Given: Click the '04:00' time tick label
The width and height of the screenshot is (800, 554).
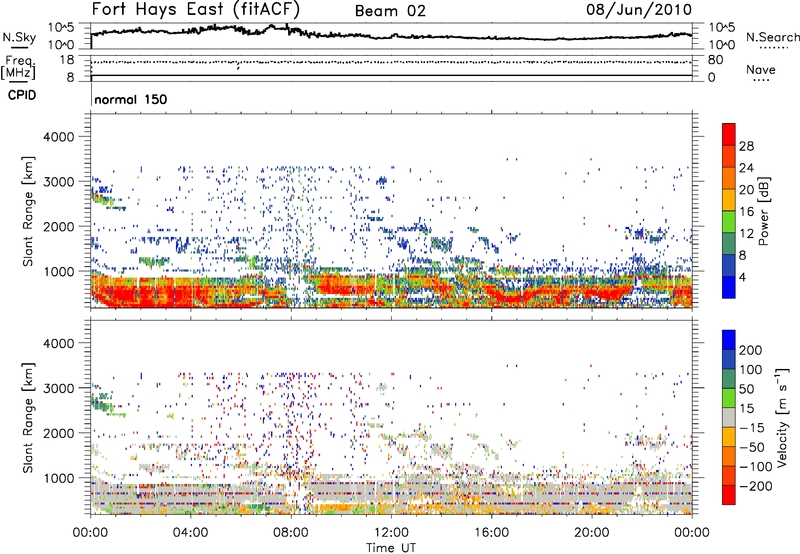Looking at the screenshot, I should [x=190, y=533].
